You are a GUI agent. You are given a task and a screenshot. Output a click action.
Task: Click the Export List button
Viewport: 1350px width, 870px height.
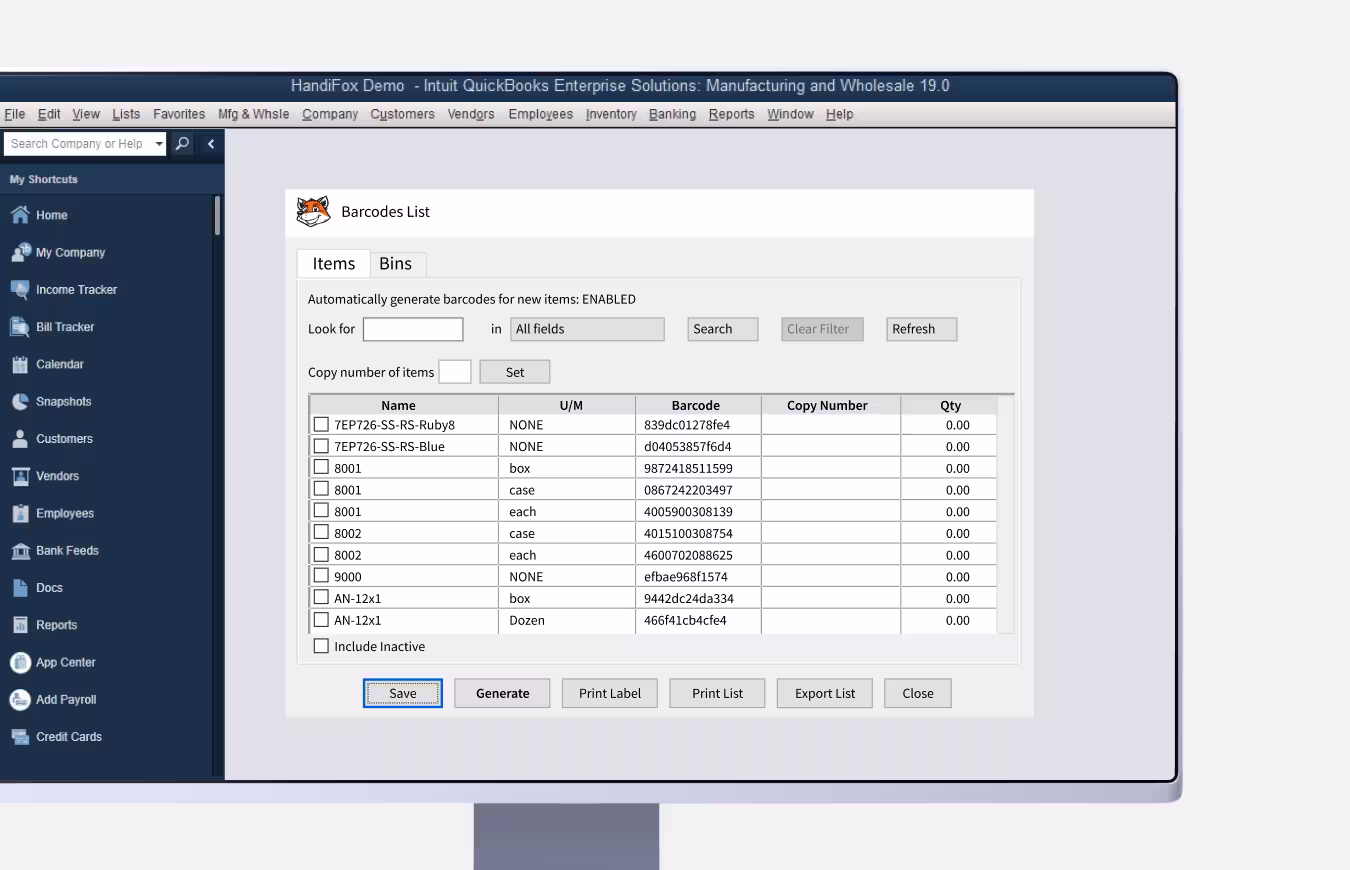[x=825, y=693]
